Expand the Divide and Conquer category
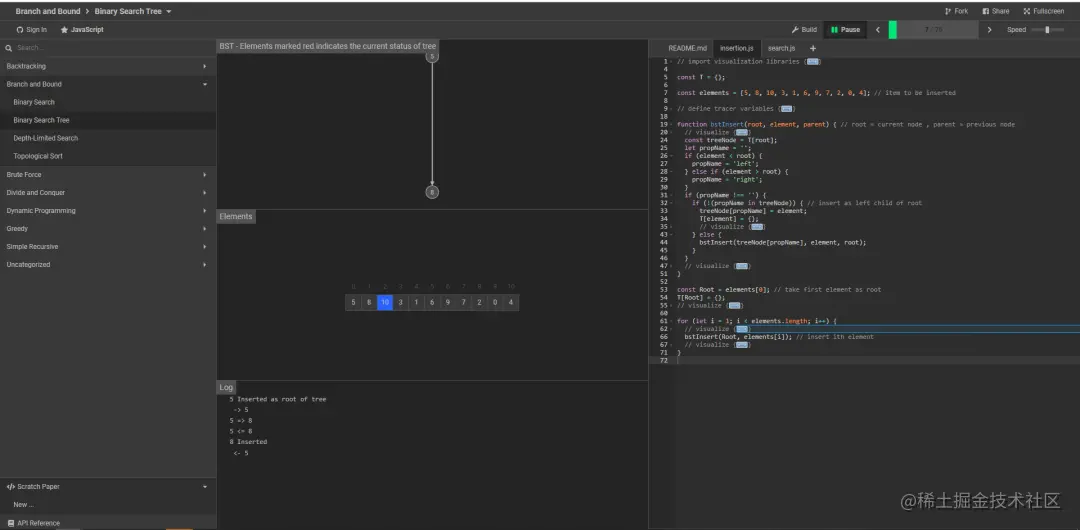Image resolution: width=1080 pixels, height=530 pixels. (107, 192)
